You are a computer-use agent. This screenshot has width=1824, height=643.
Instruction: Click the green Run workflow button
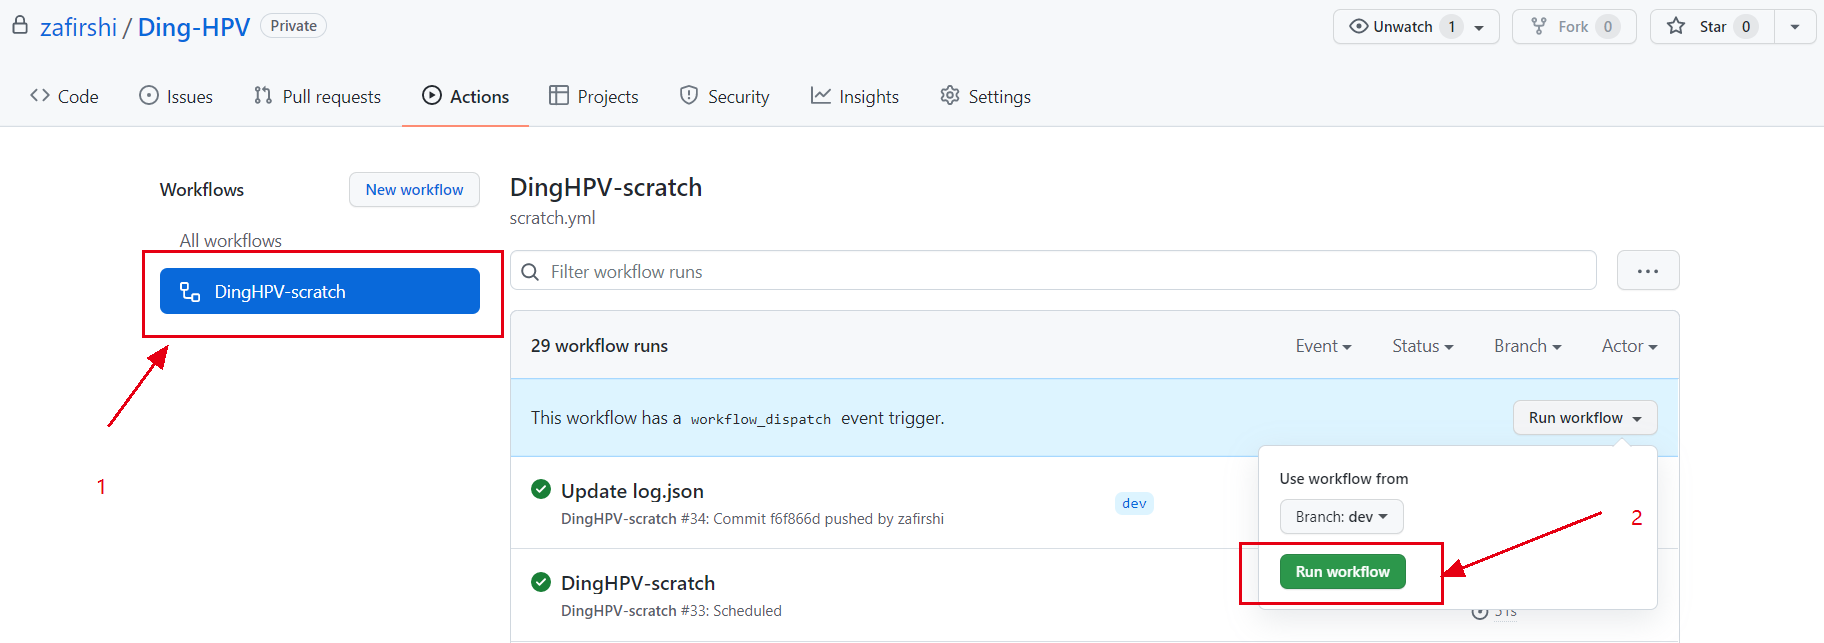1342,571
